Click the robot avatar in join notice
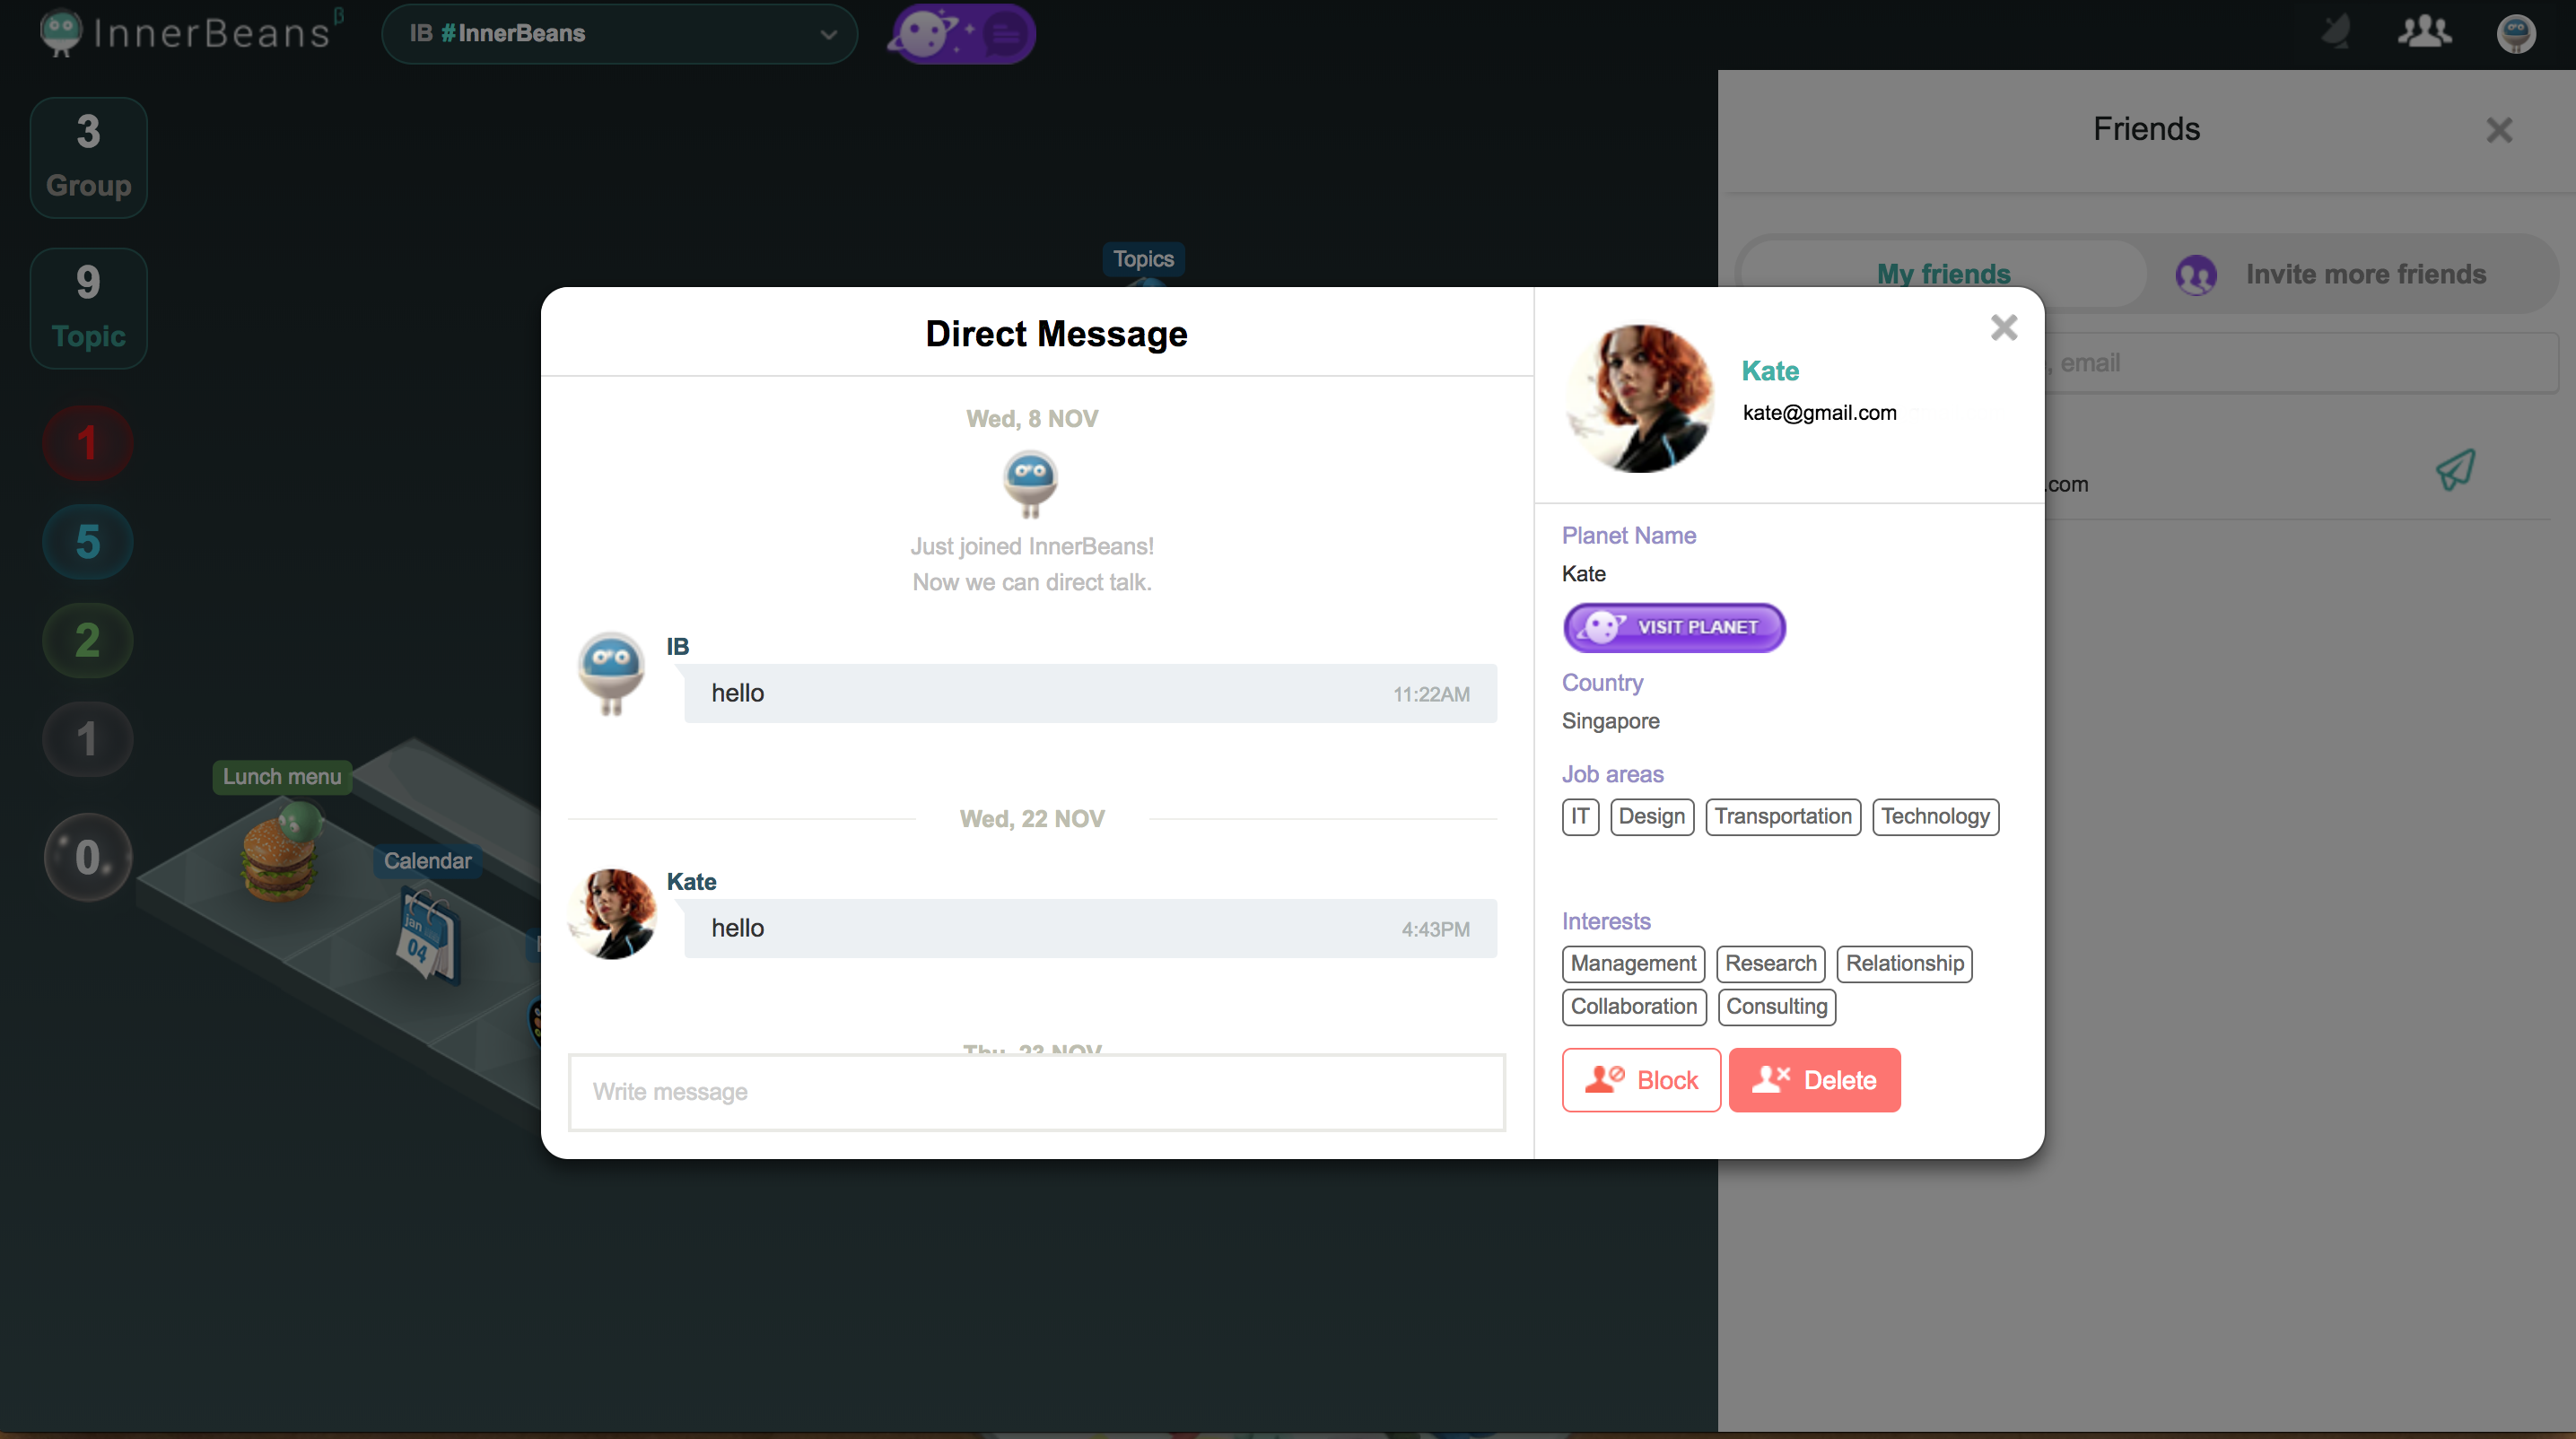This screenshot has height=1439, width=2576. (x=1031, y=484)
